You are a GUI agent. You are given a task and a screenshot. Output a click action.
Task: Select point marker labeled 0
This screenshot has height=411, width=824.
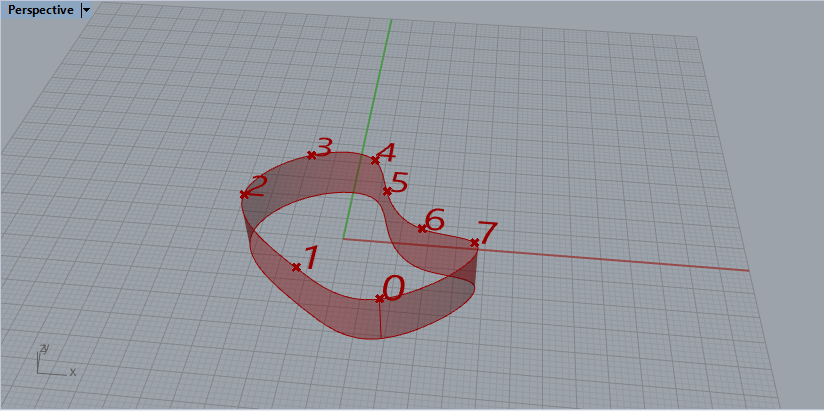click(x=379, y=299)
